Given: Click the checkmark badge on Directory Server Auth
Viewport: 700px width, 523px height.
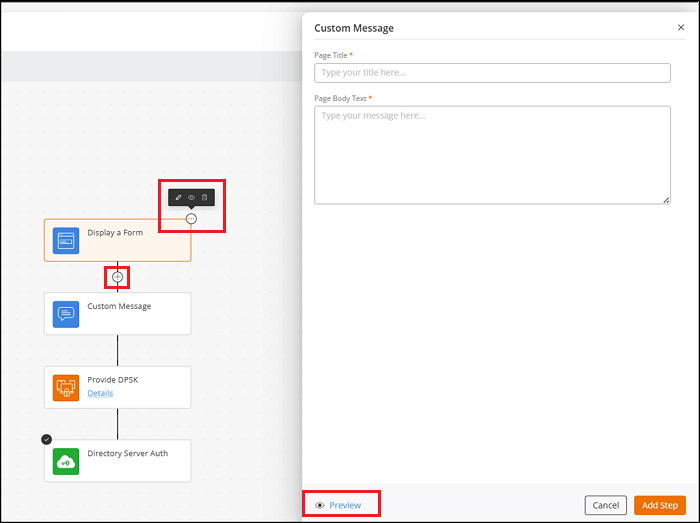Looking at the screenshot, I should tap(46, 439).
